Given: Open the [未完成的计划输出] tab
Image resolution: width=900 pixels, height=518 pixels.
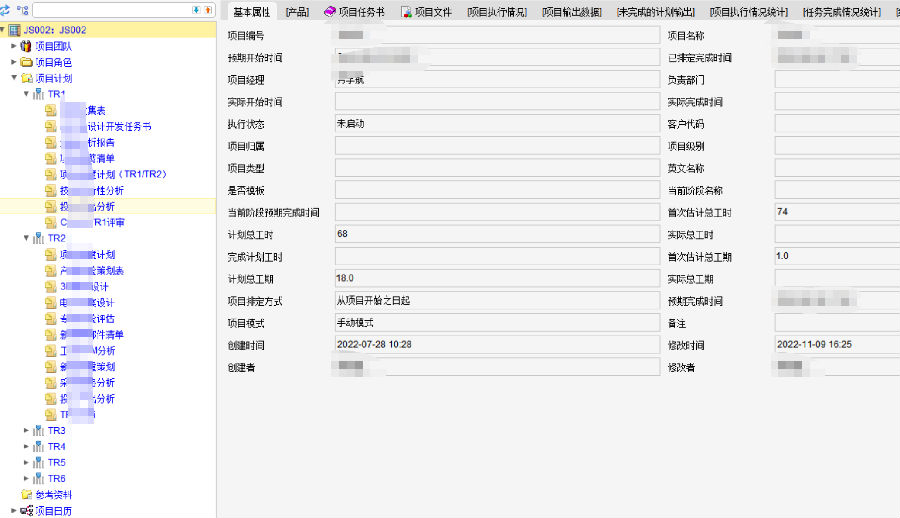Looking at the screenshot, I should (655, 11).
